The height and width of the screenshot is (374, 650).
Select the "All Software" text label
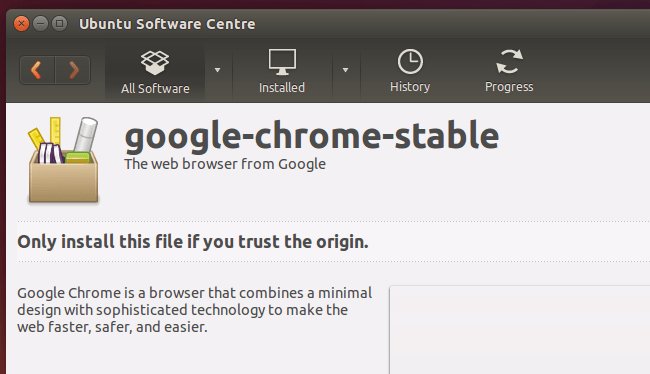155,88
